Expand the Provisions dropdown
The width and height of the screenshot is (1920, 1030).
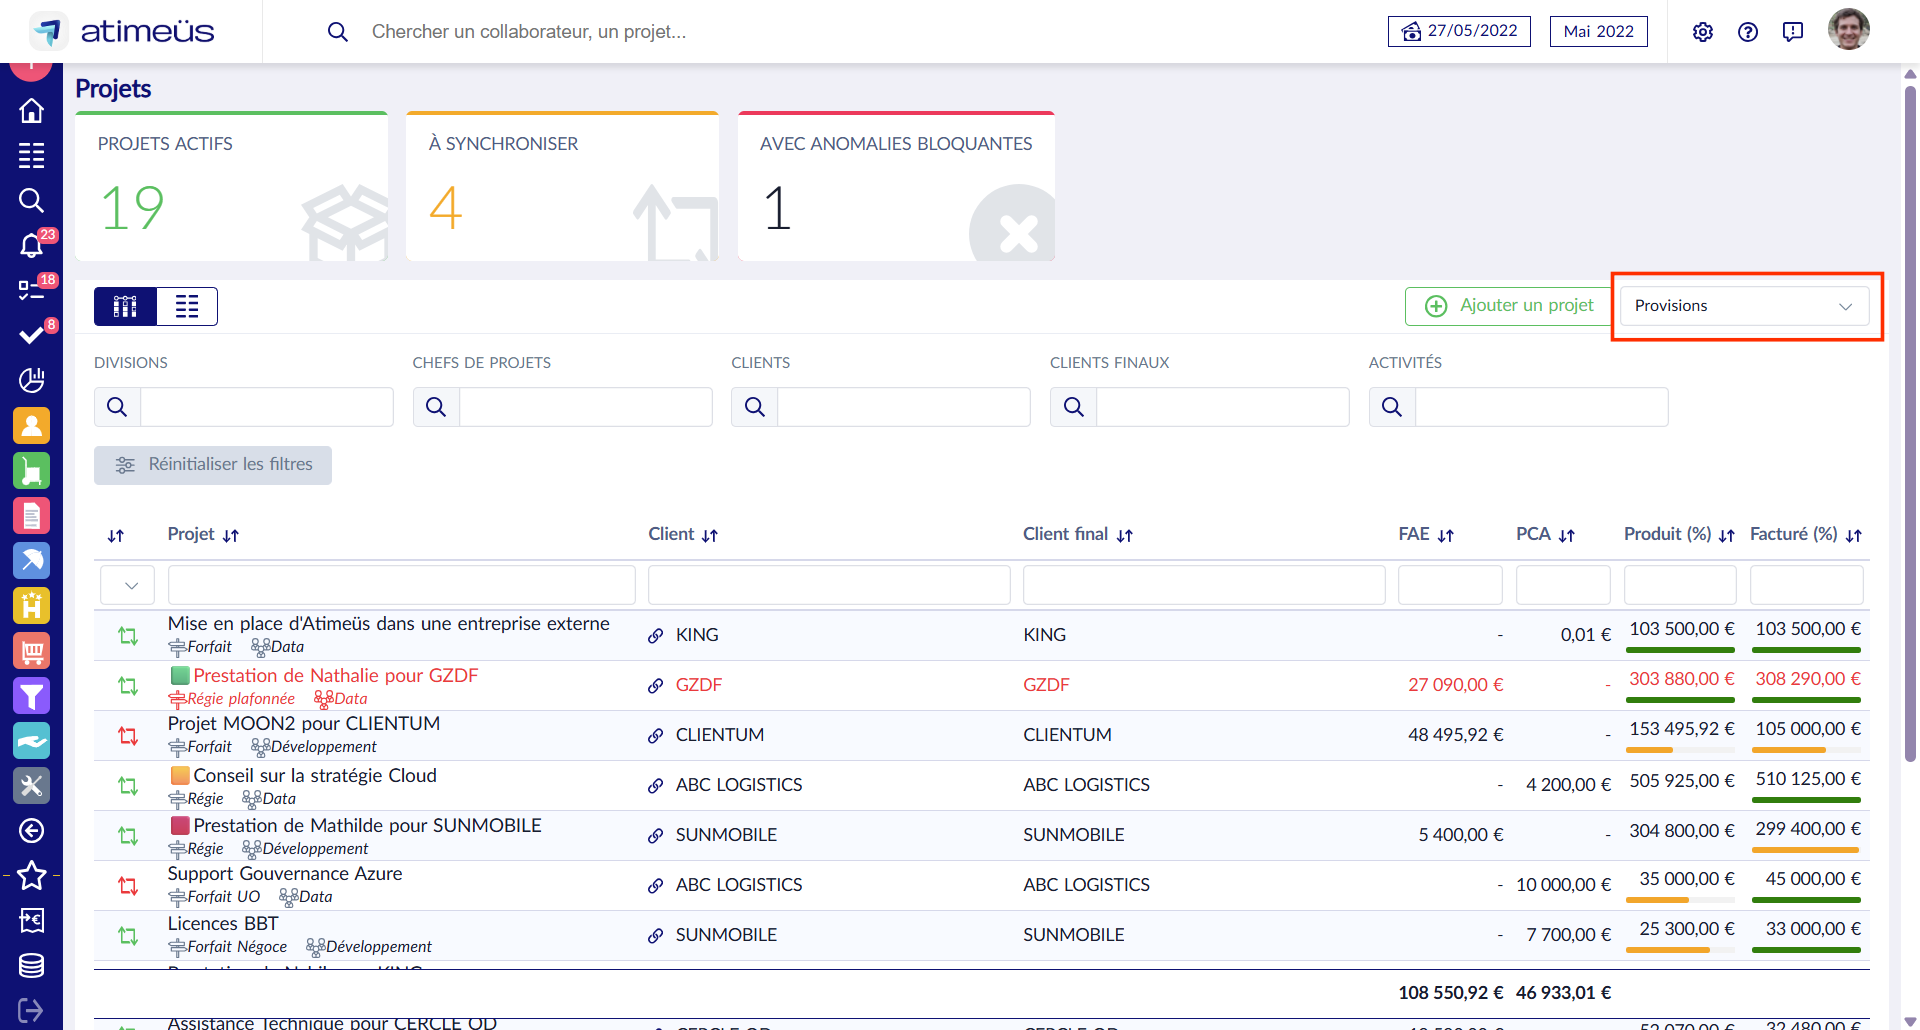tap(1745, 306)
